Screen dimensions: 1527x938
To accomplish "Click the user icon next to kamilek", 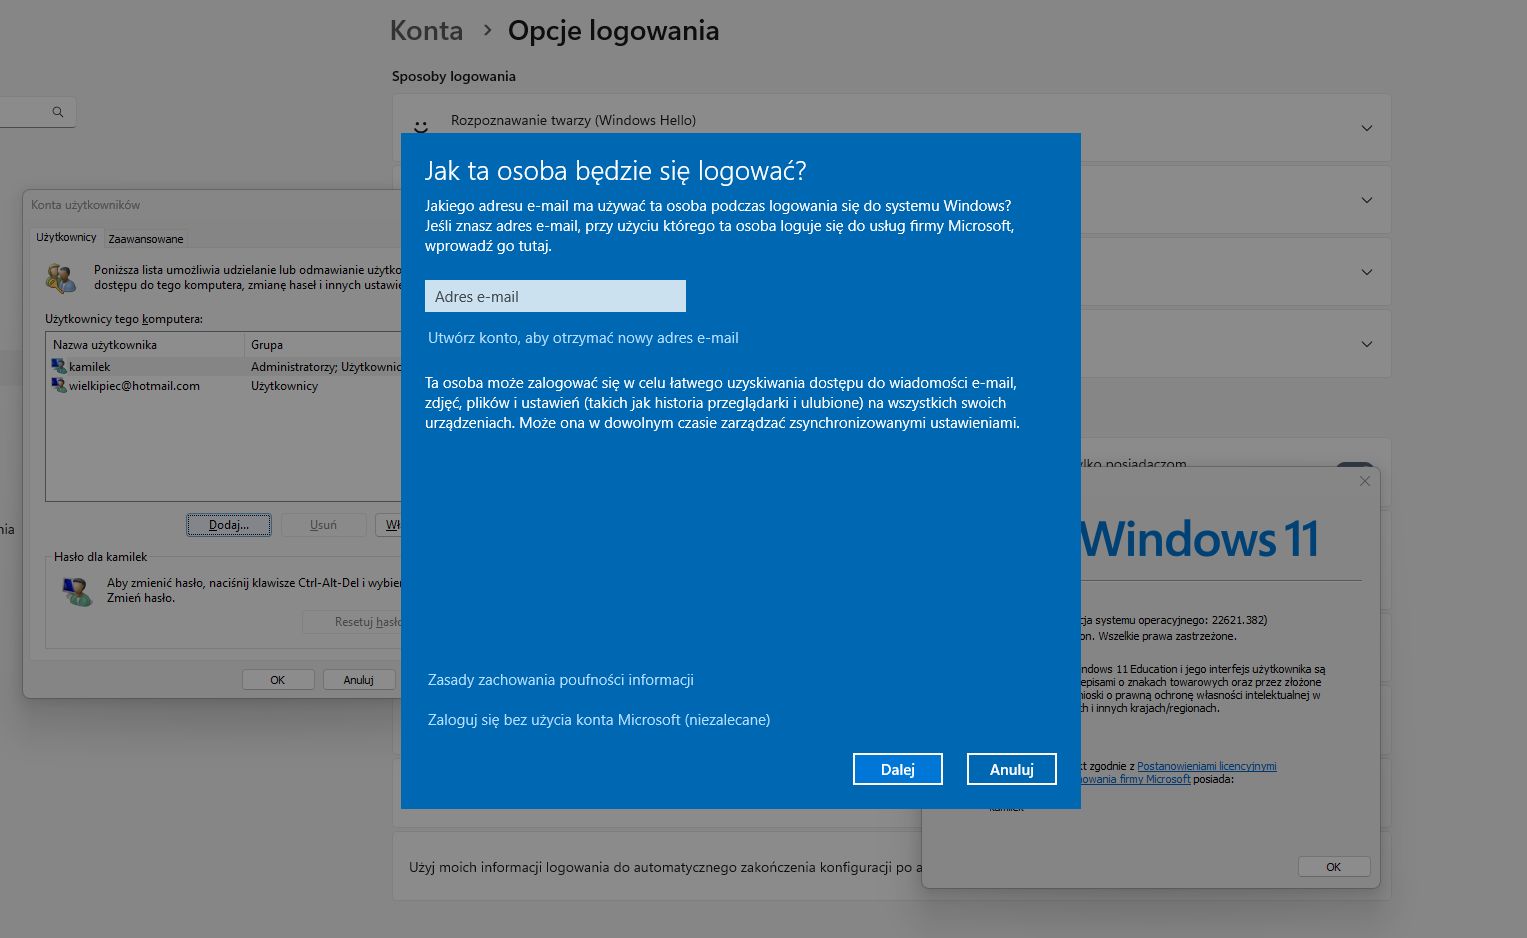I will pos(59,367).
